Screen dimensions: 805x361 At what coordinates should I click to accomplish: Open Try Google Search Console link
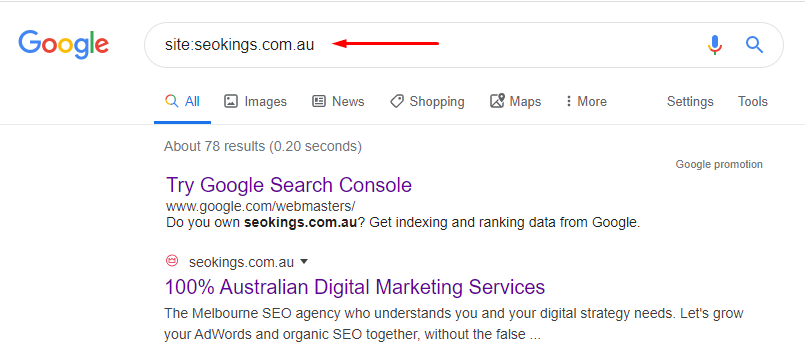[x=289, y=185]
